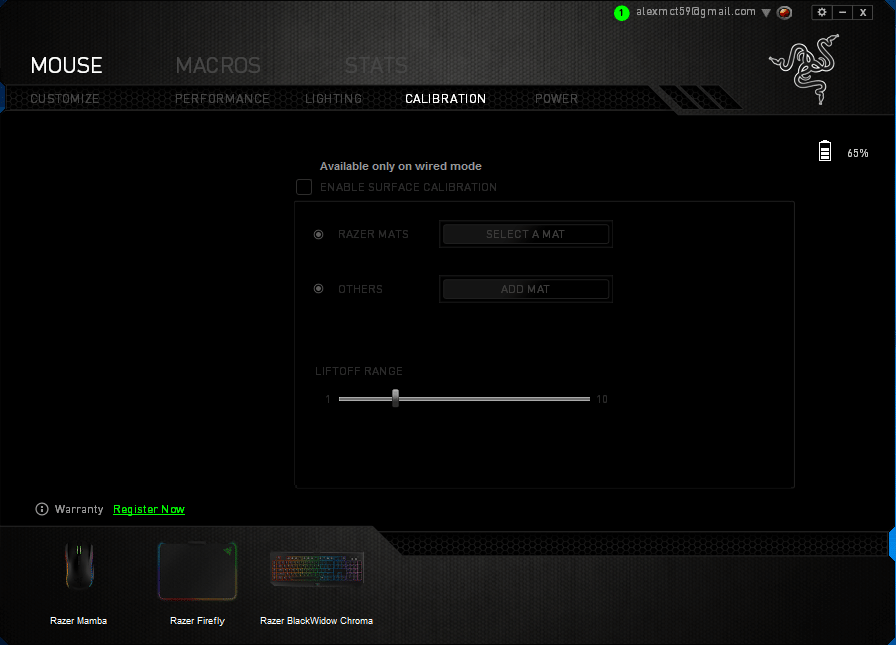
Task: Select the OTHERS radio button
Action: (x=319, y=289)
